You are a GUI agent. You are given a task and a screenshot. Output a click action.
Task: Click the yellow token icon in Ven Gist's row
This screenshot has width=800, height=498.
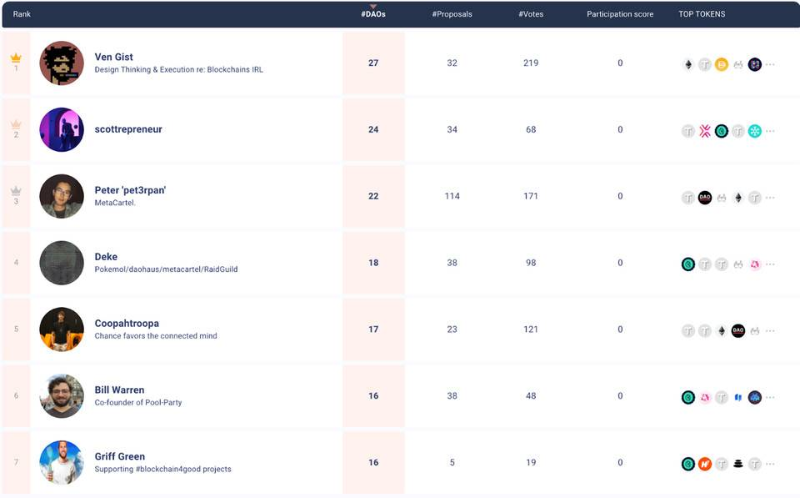click(x=721, y=64)
